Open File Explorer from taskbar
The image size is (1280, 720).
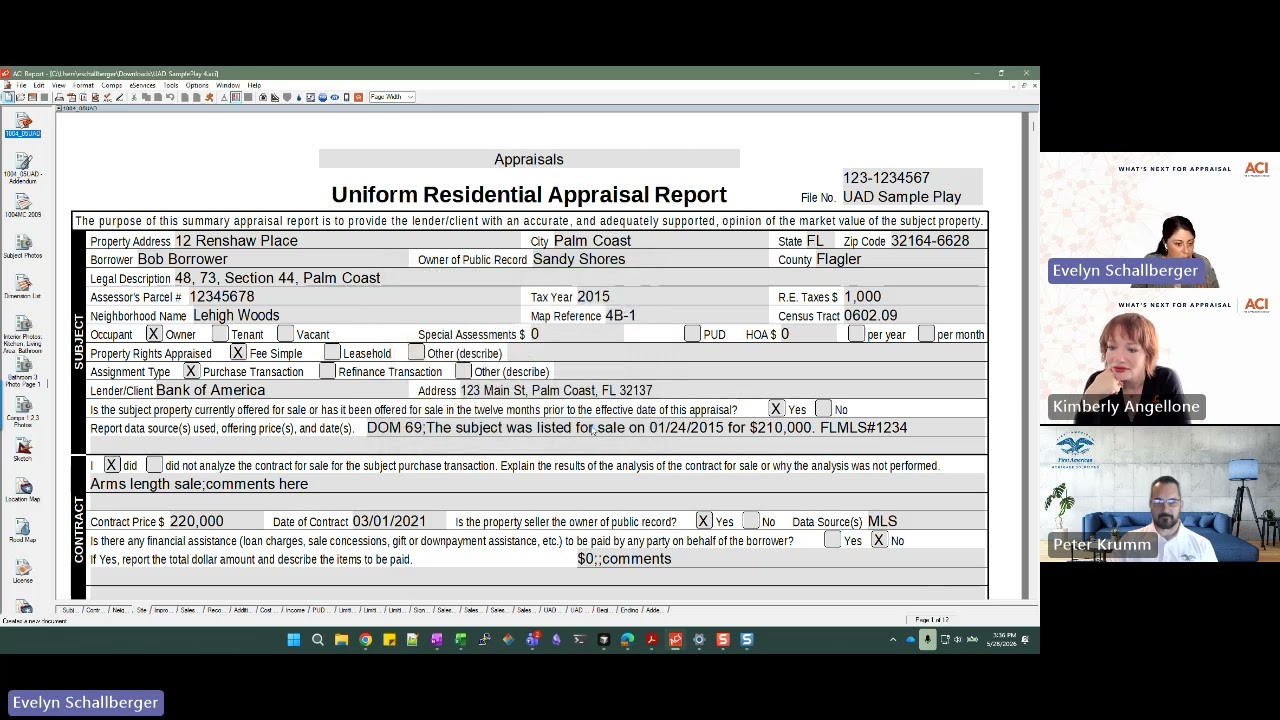tap(342, 640)
